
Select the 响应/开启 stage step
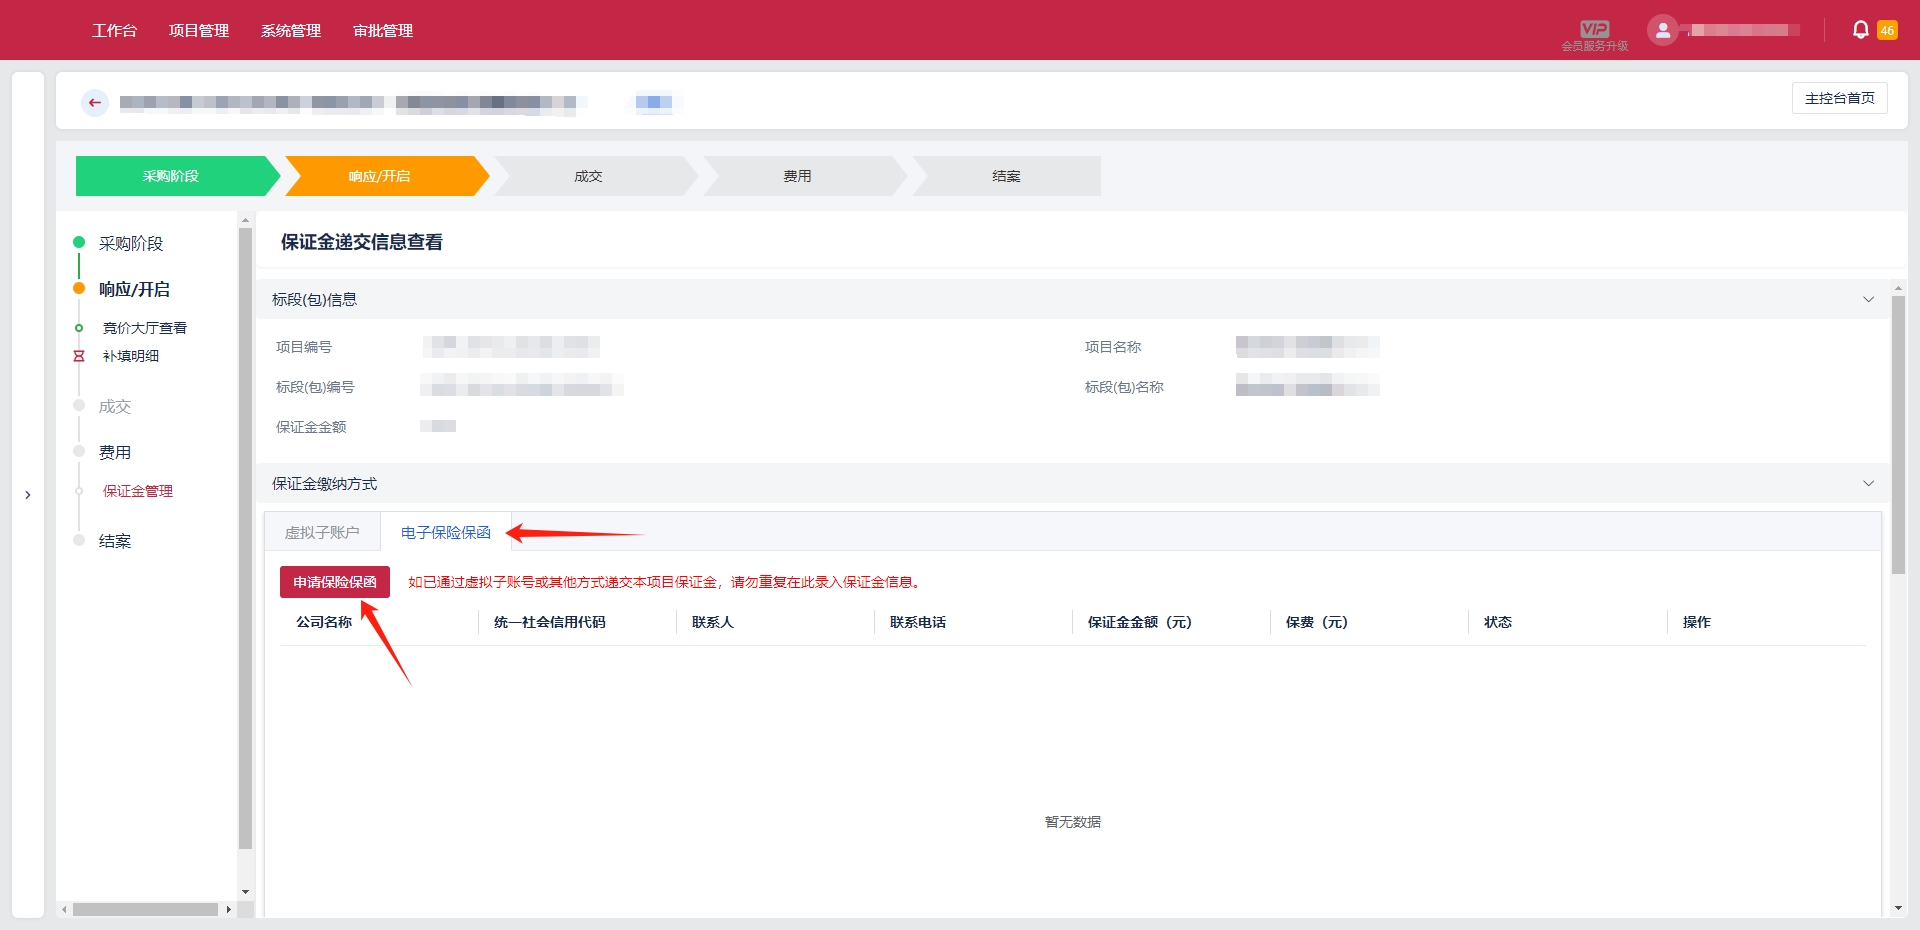point(380,176)
